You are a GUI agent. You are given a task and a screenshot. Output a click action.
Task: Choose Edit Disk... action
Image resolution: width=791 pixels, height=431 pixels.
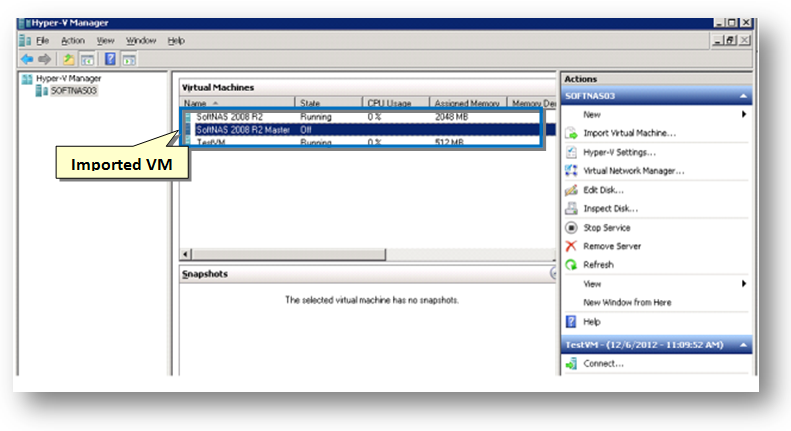[603, 190]
